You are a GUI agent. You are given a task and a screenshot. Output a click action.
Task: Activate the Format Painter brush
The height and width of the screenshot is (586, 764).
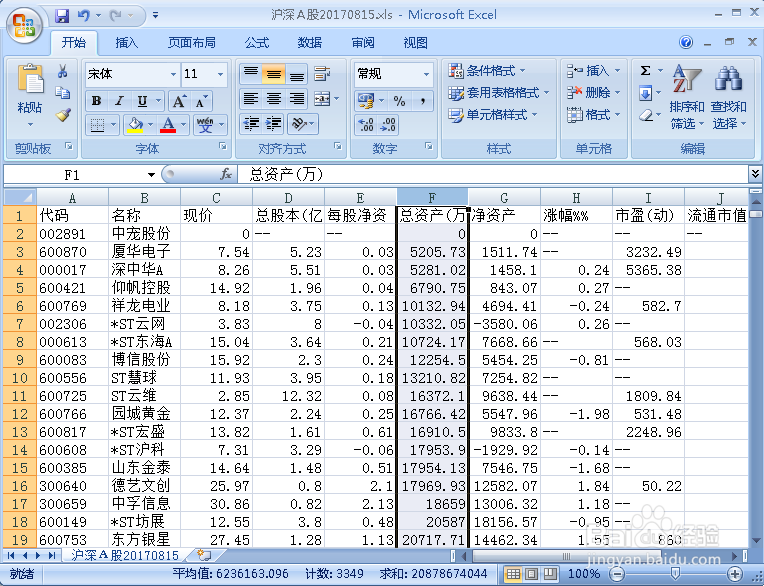tap(63, 115)
